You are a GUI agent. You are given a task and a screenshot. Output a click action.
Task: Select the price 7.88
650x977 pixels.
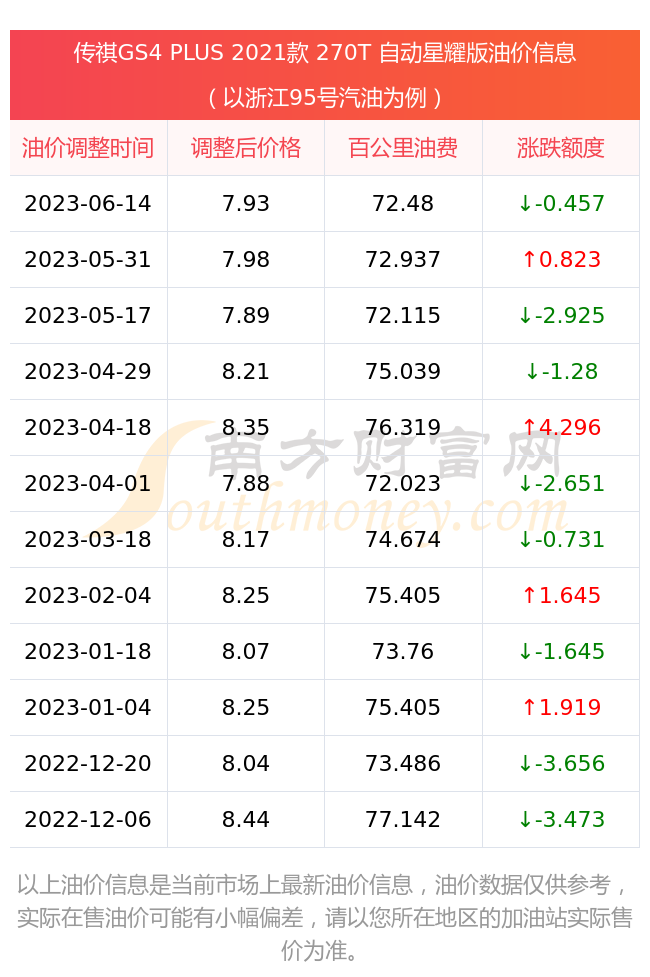coord(246,484)
